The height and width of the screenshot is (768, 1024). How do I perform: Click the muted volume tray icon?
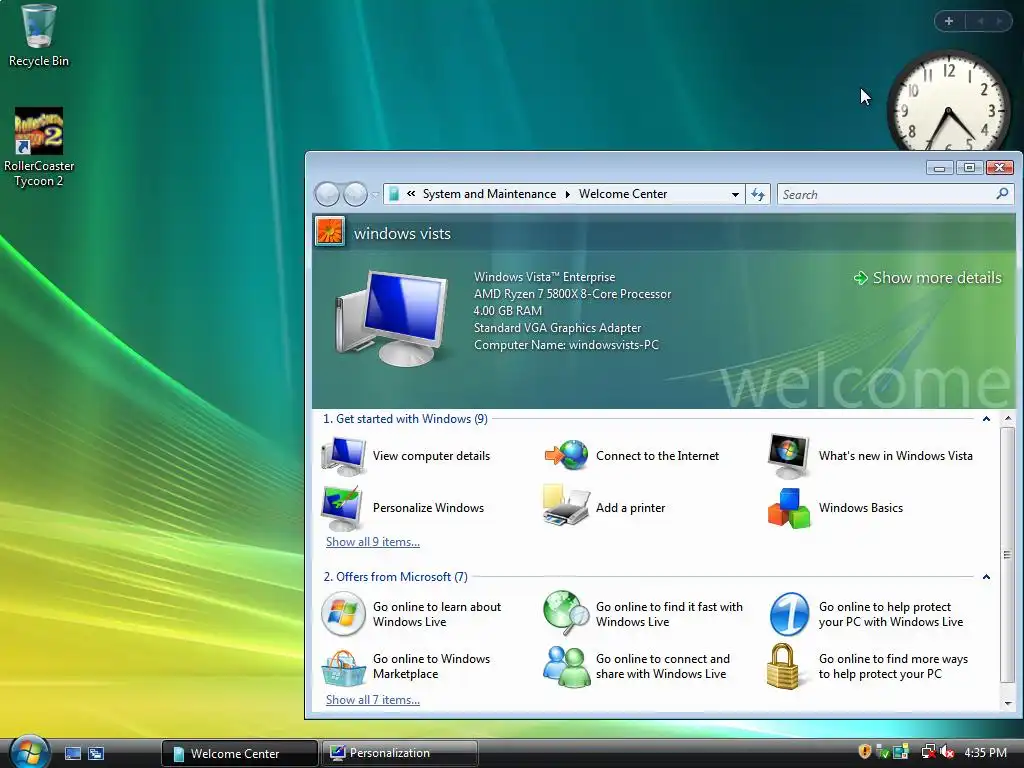coord(947,752)
